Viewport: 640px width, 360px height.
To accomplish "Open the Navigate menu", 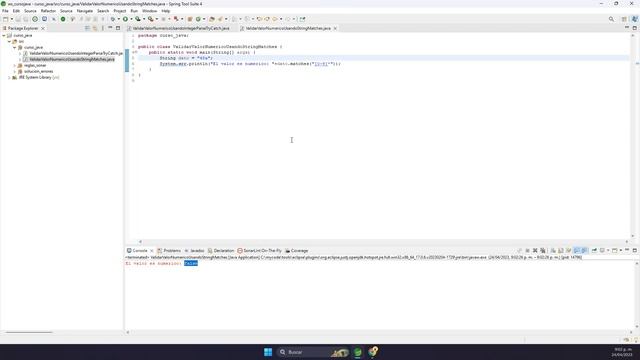I will click(x=84, y=11).
